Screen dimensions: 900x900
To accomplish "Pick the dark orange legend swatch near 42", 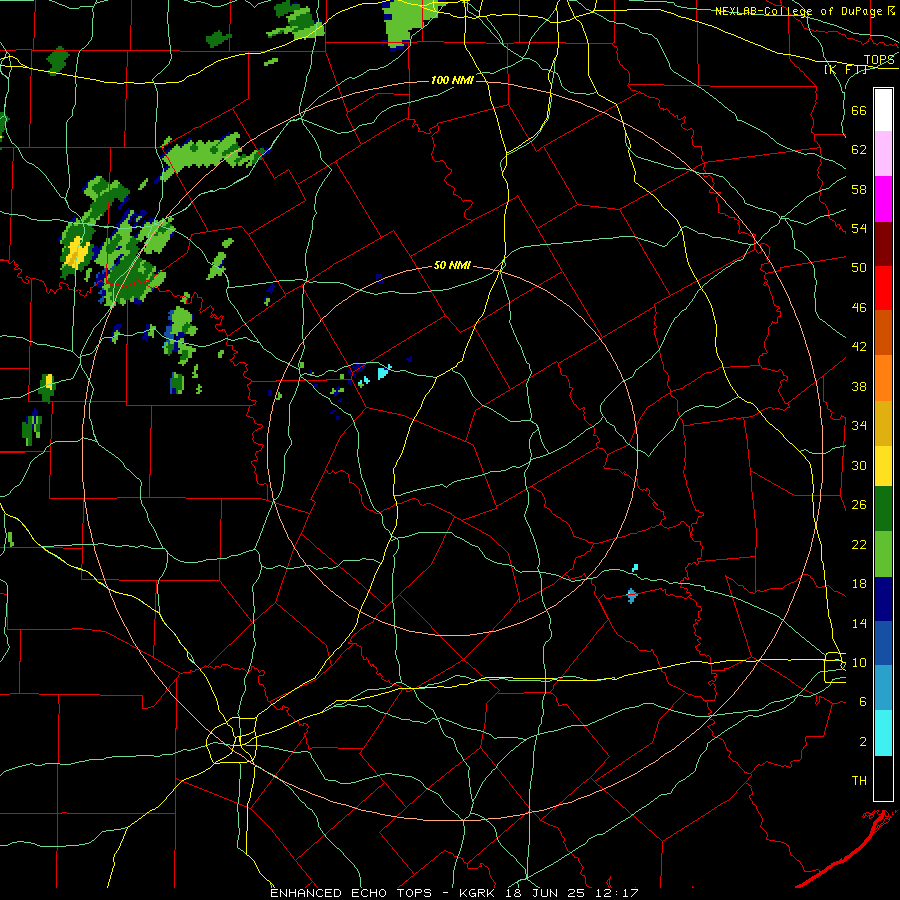I will pyautogui.click(x=883, y=332).
